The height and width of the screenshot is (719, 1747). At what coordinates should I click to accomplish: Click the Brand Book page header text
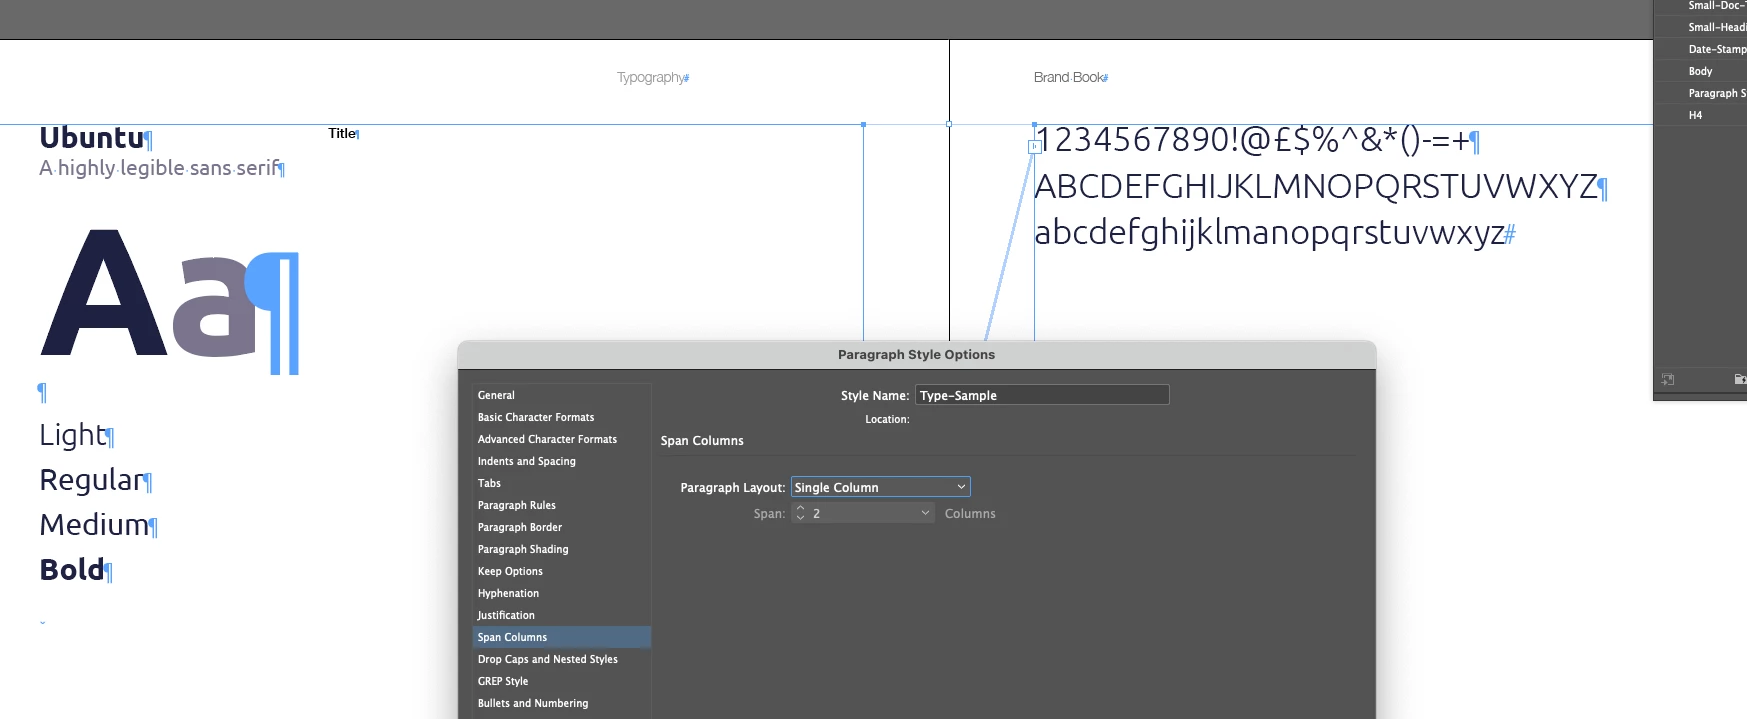click(x=1069, y=77)
